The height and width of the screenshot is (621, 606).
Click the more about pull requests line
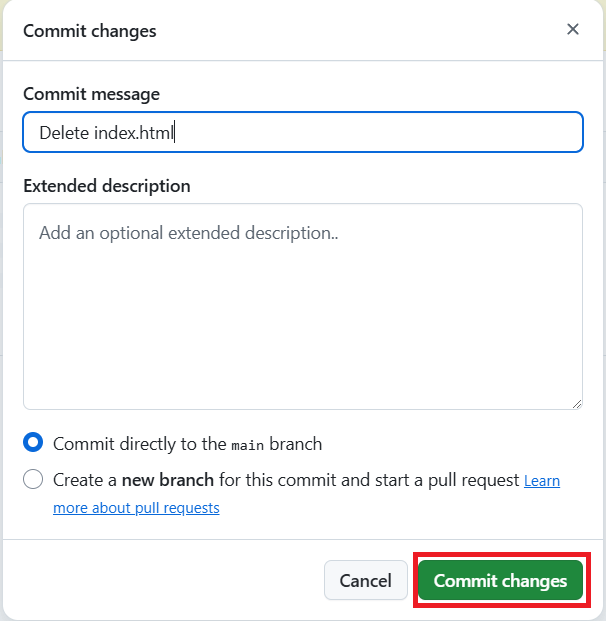click(x=136, y=508)
